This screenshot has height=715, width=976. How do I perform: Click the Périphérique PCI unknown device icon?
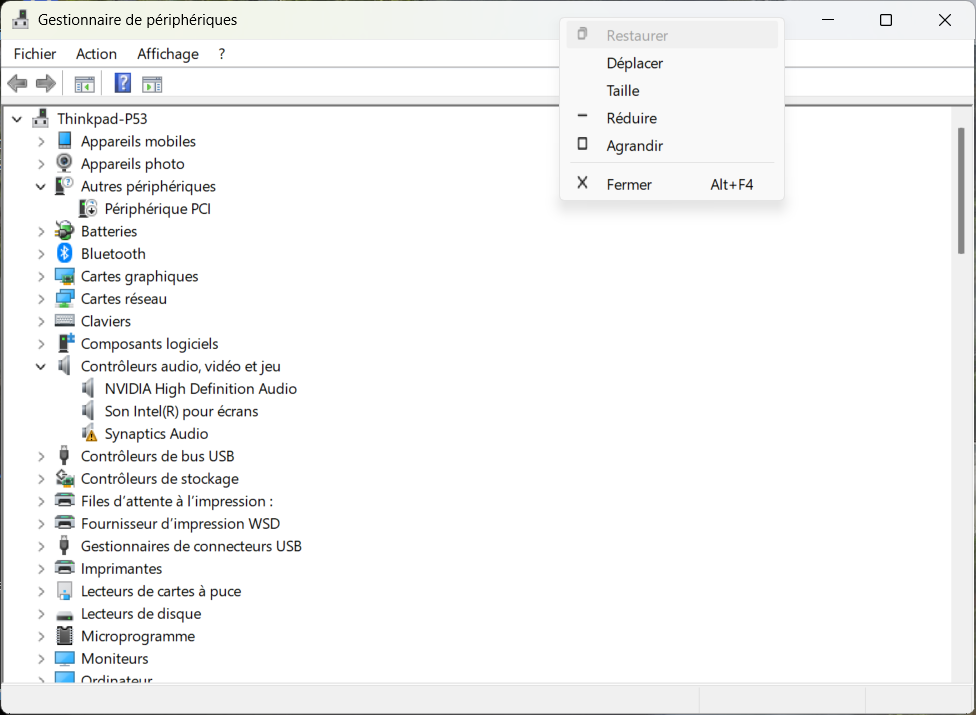coord(88,208)
